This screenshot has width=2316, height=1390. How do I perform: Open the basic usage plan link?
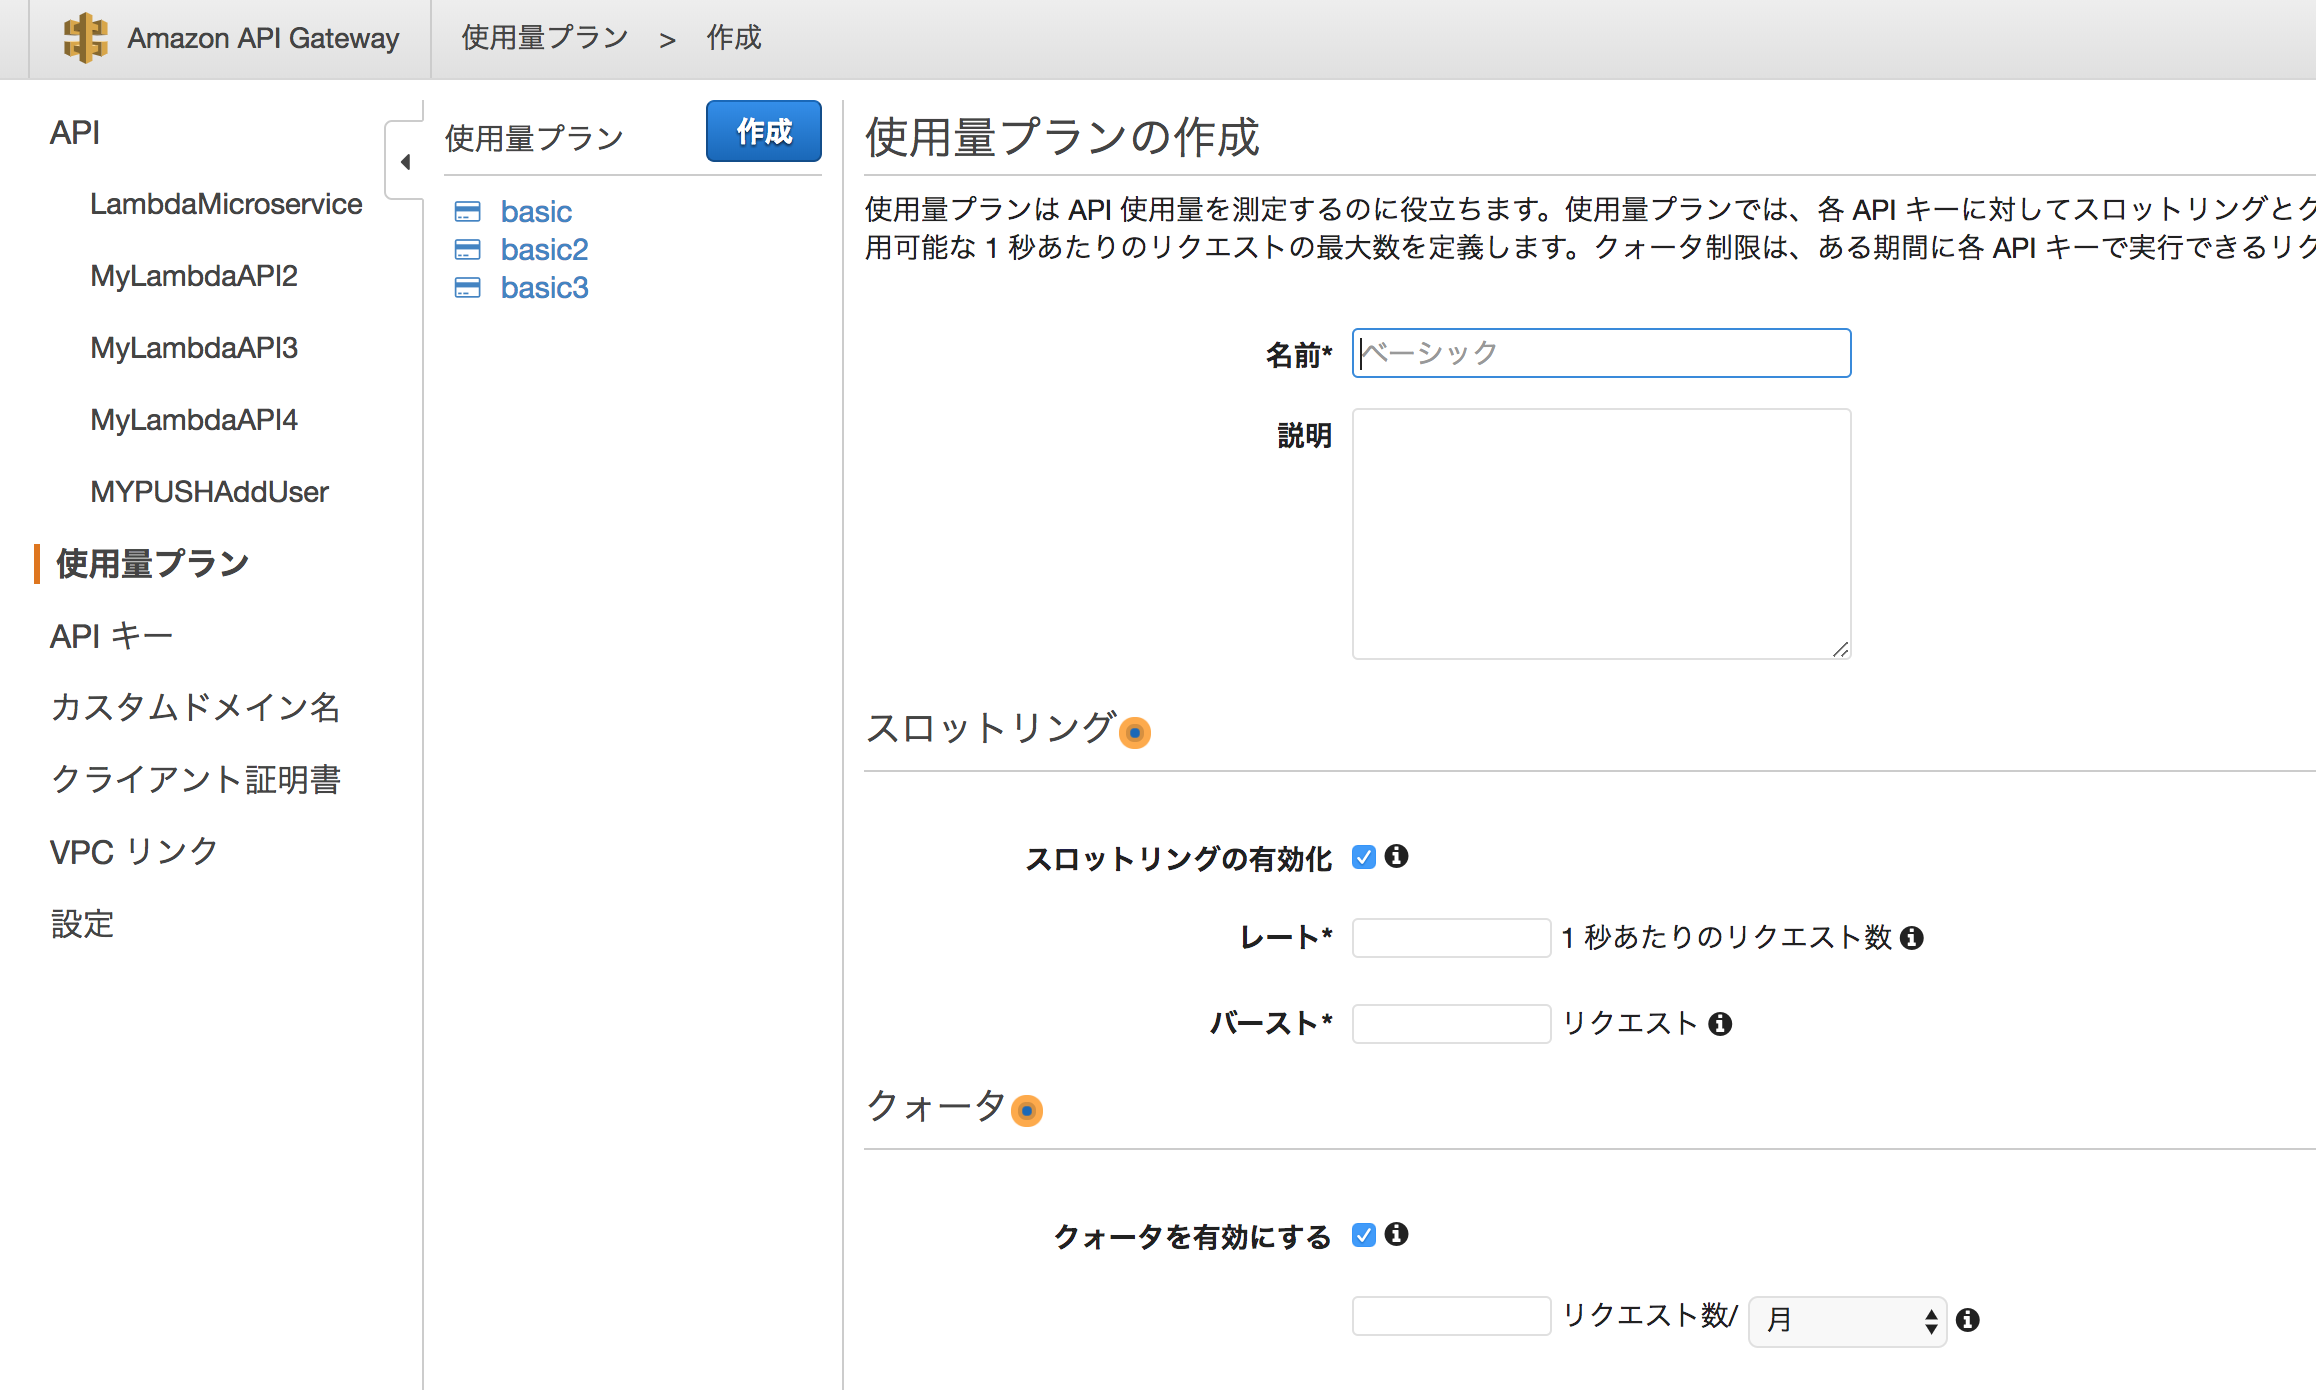coord(536,212)
